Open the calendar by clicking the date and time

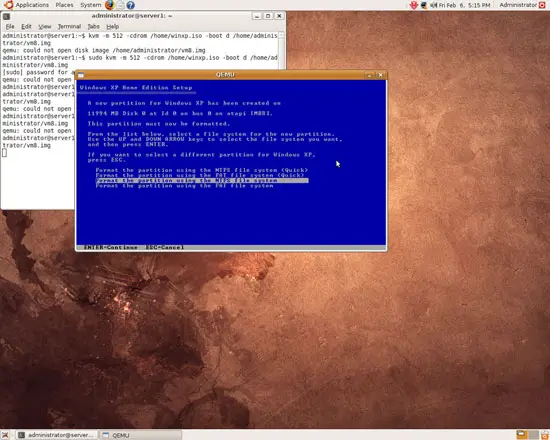(x=464, y=5)
